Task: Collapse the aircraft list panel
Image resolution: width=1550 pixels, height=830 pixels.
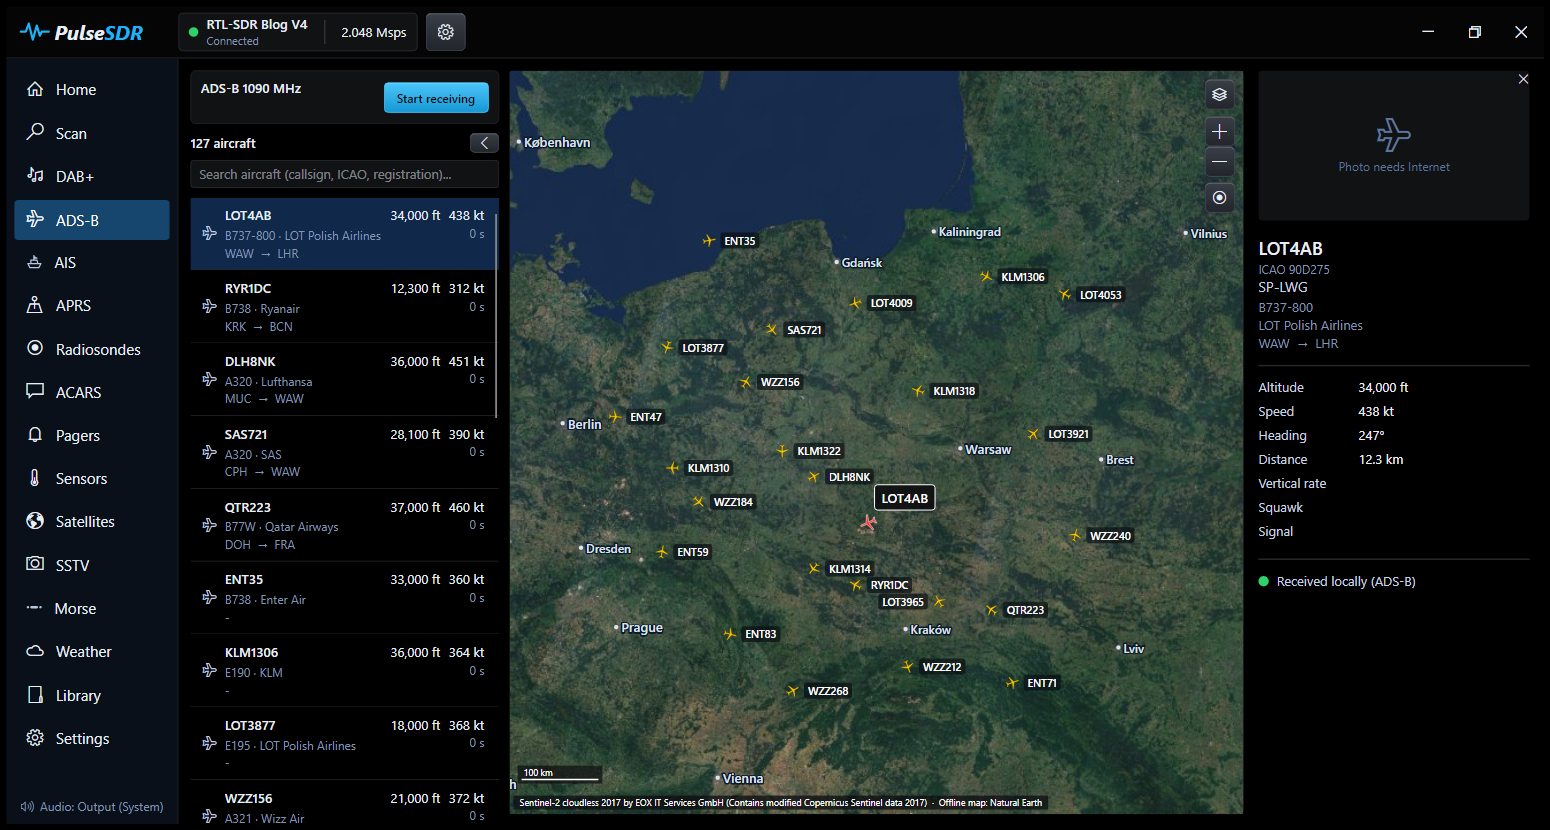Action: (x=484, y=143)
